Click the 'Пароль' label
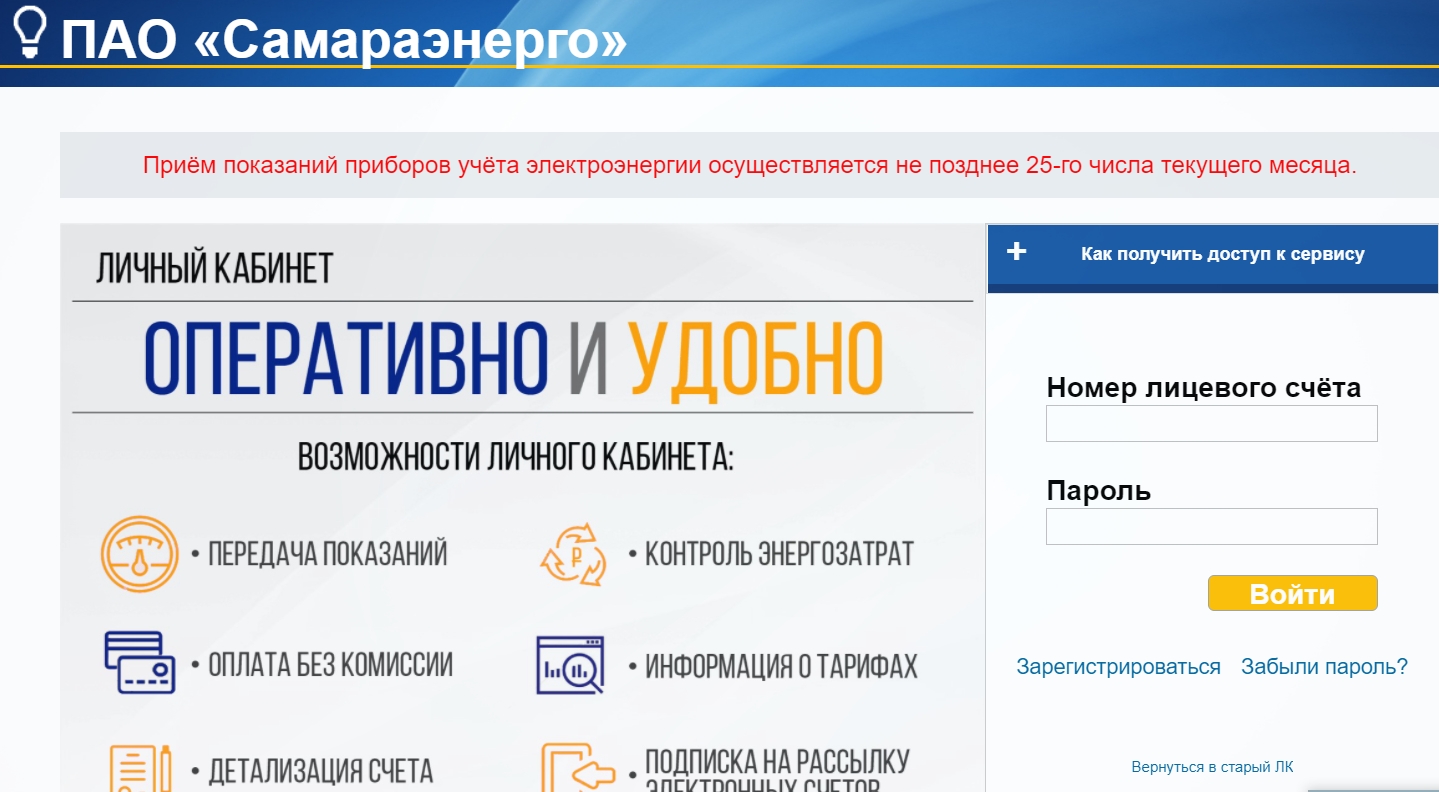 [1099, 491]
